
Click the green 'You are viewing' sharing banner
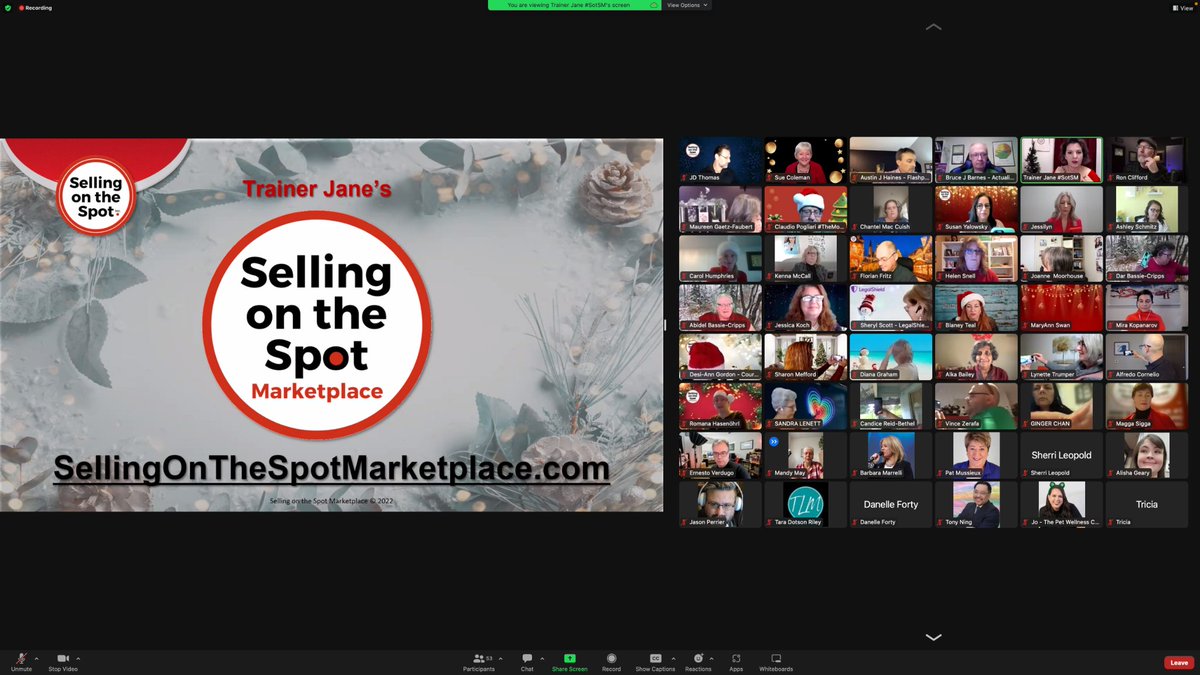pos(575,5)
